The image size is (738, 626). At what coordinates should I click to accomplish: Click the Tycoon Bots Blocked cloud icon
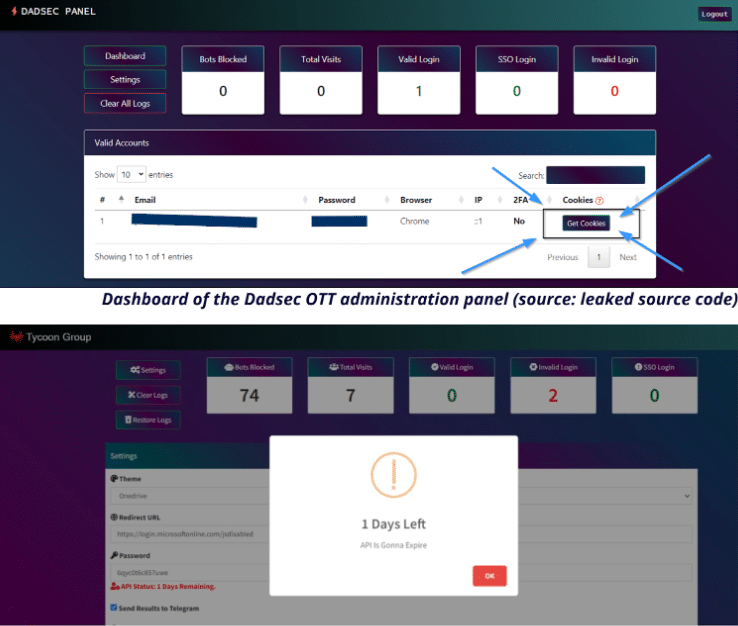[x=229, y=367]
